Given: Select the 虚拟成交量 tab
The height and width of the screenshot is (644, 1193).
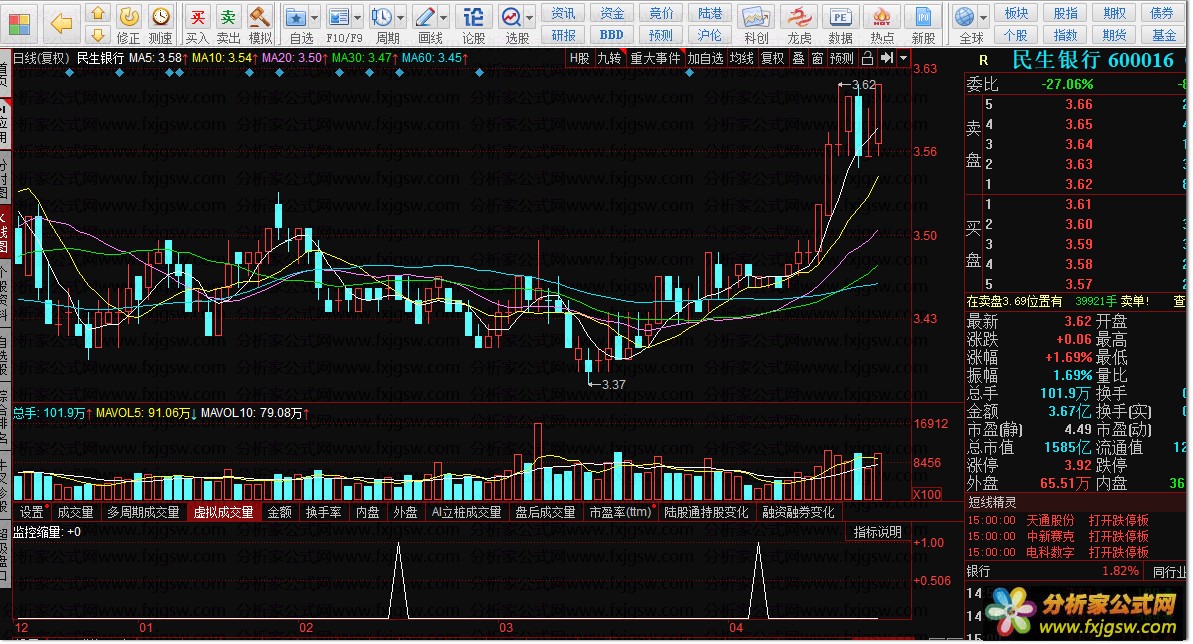Looking at the screenshot, I should click(x=224, y=512).
